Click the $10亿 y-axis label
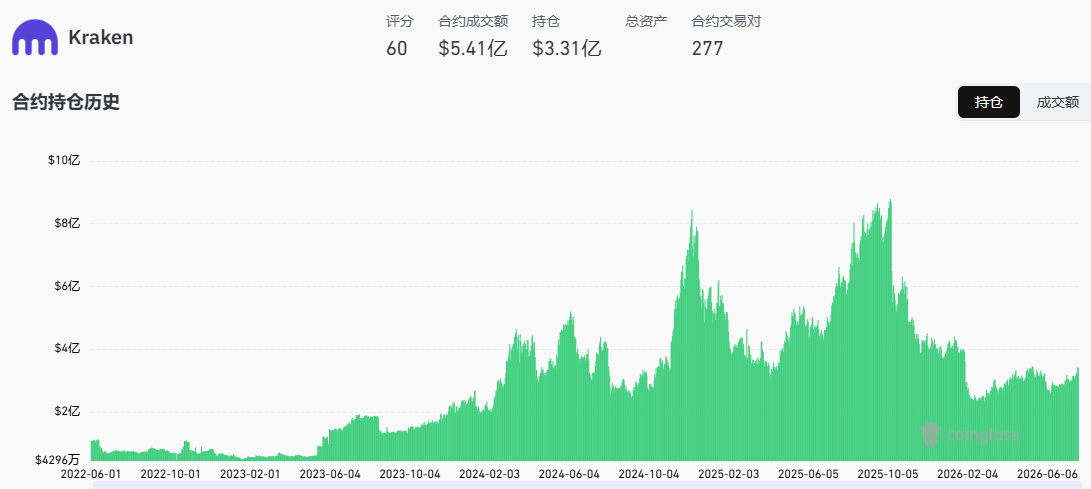The image size is (1091, 489). pyautogui.click(x=64, y=160)
